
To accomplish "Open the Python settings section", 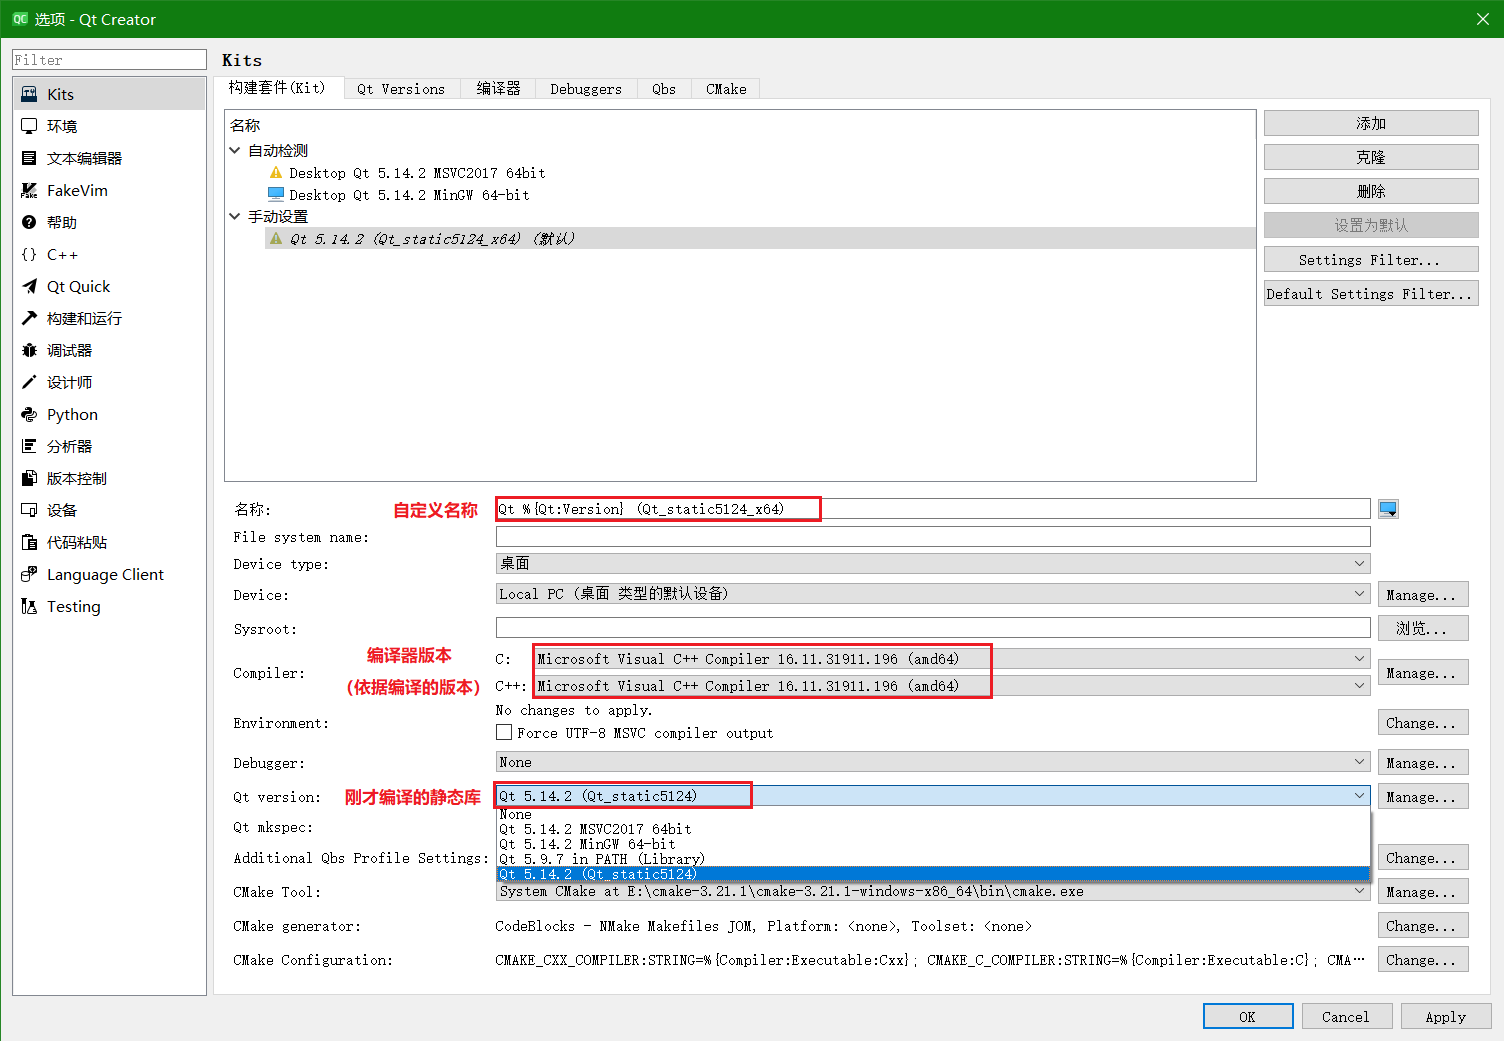I will (71, 414).
